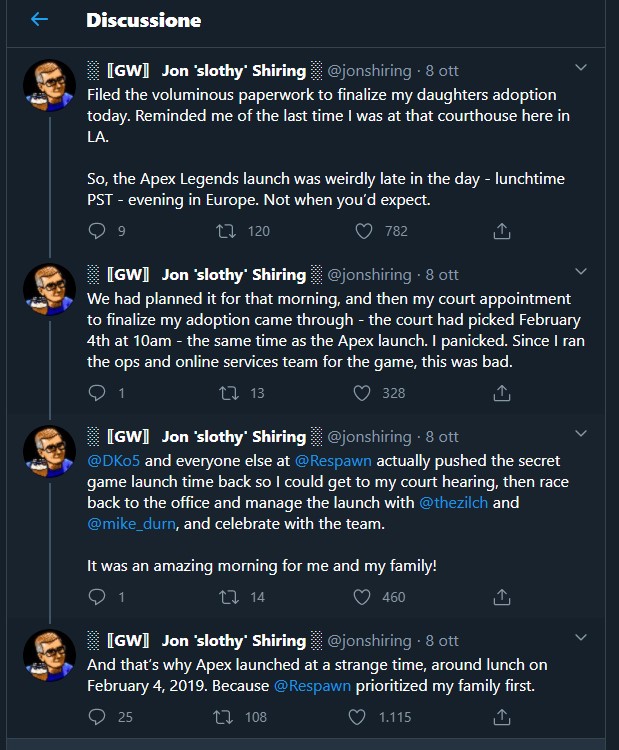Expand the second tweet's more-options chevron
The width and height of the screenshot is (619, 750).
581,272
